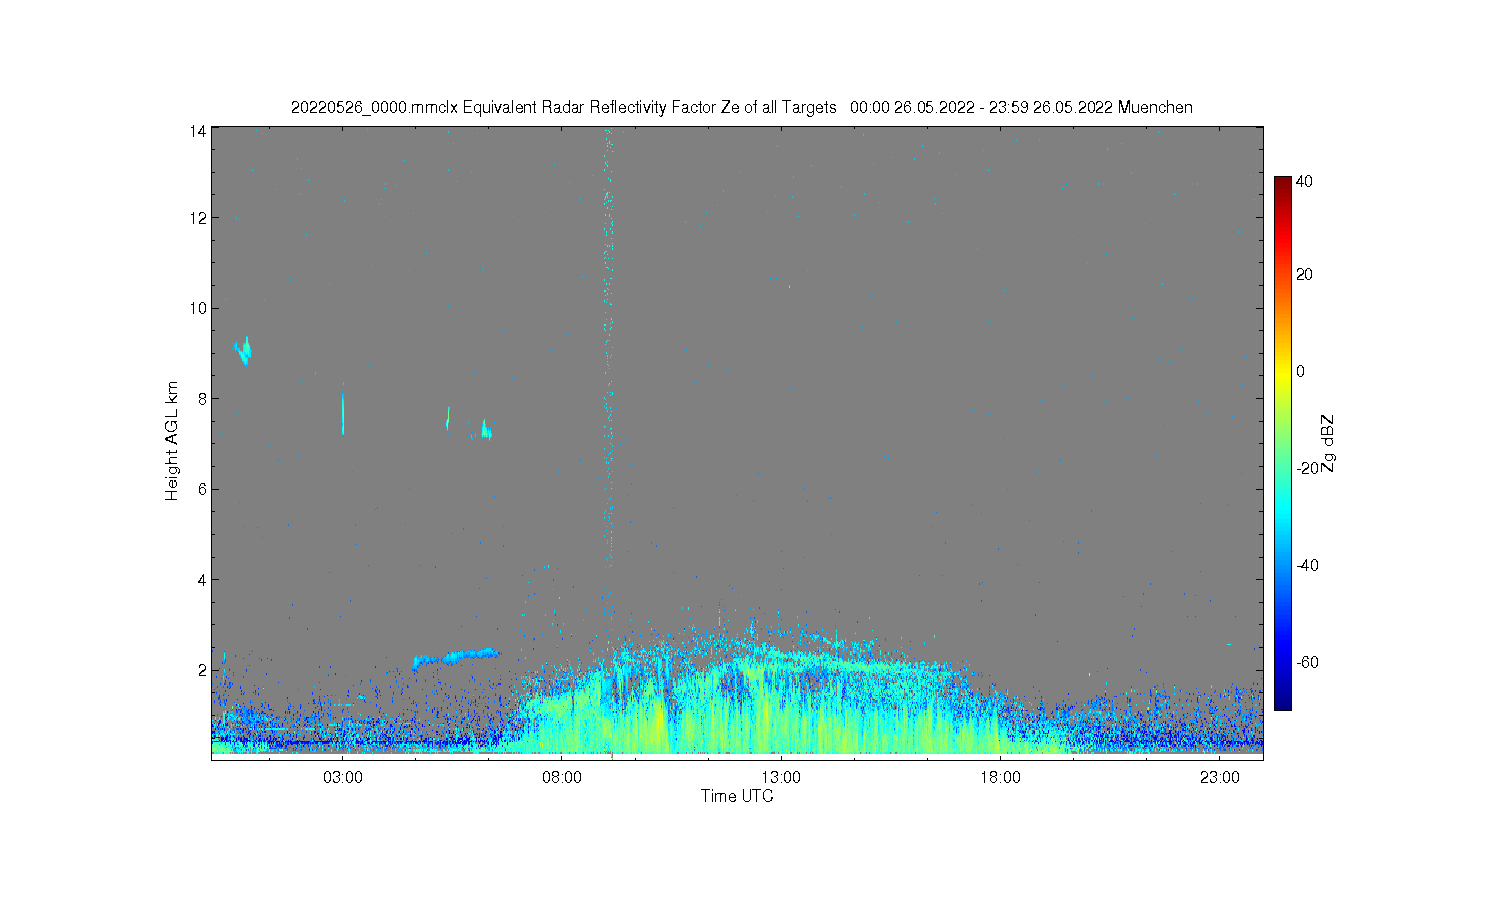The height and width of the screenshot is (900, 1500).
Task: Click the height tick label 8
Action: click(202, 398)
